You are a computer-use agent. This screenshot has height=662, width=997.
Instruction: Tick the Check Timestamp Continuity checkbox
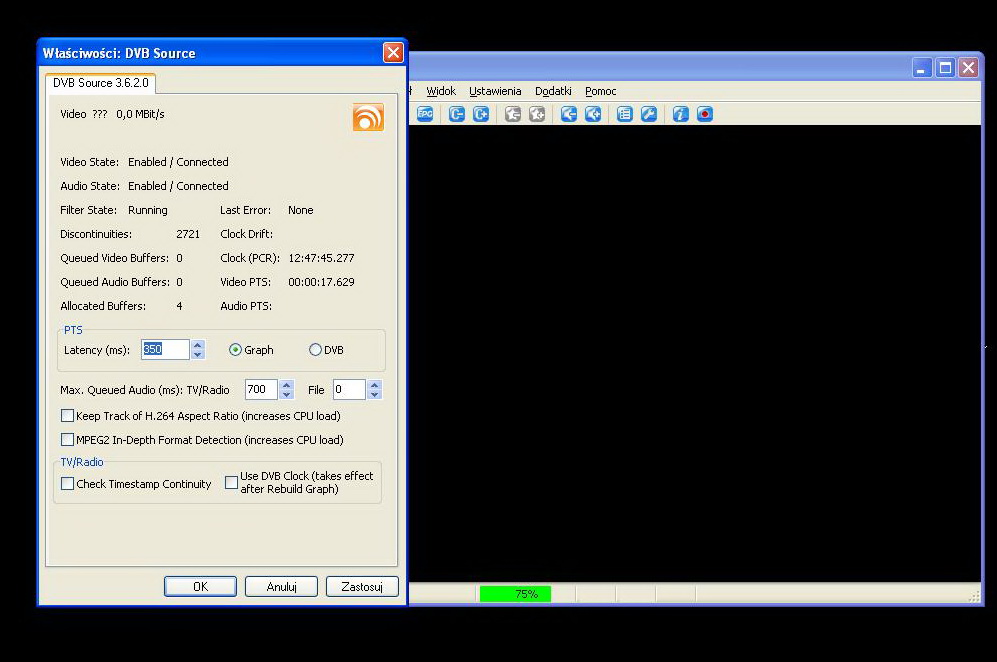click(x=68, y=484)
